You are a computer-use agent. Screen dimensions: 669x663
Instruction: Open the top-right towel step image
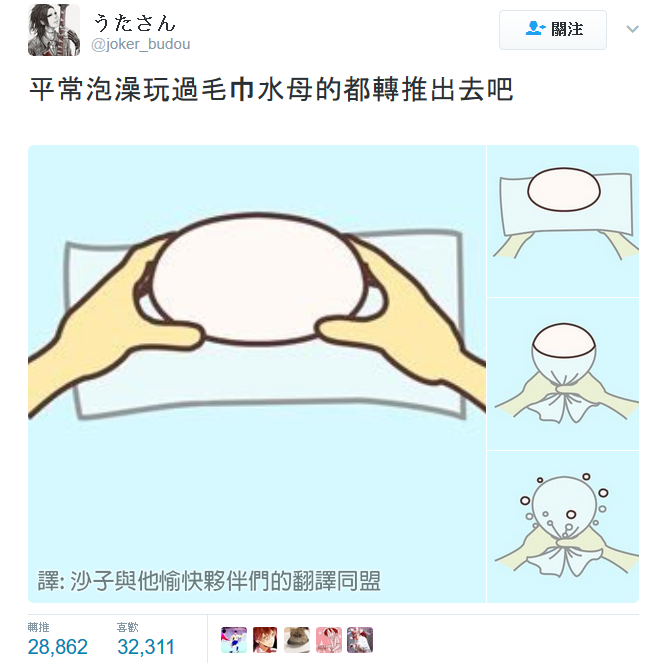tap(563, 221)
